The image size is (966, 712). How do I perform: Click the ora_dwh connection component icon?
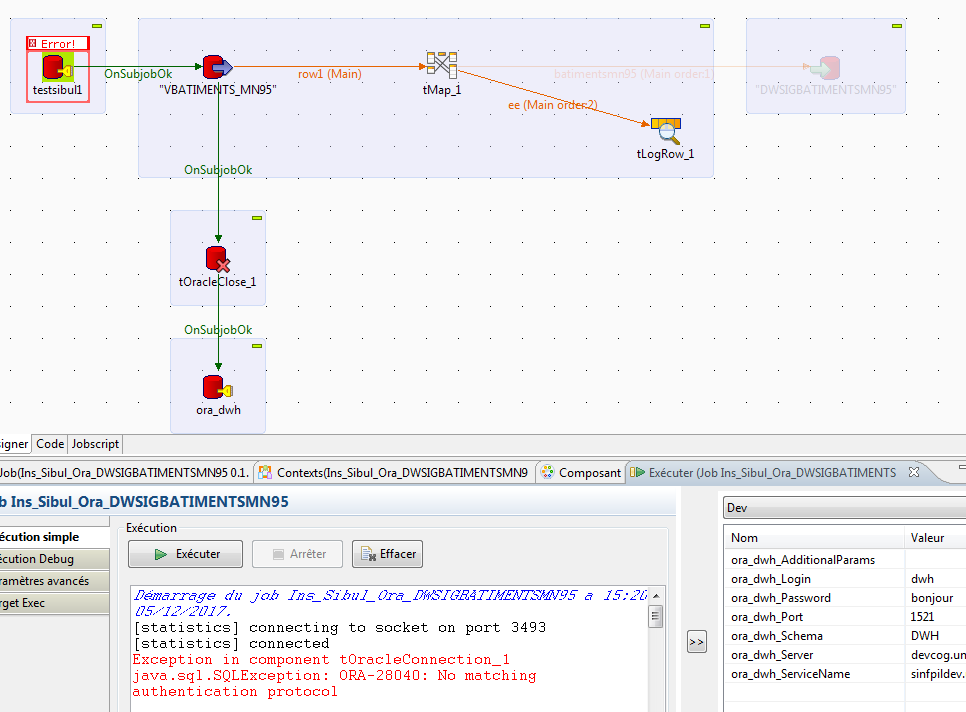point(217,386)
